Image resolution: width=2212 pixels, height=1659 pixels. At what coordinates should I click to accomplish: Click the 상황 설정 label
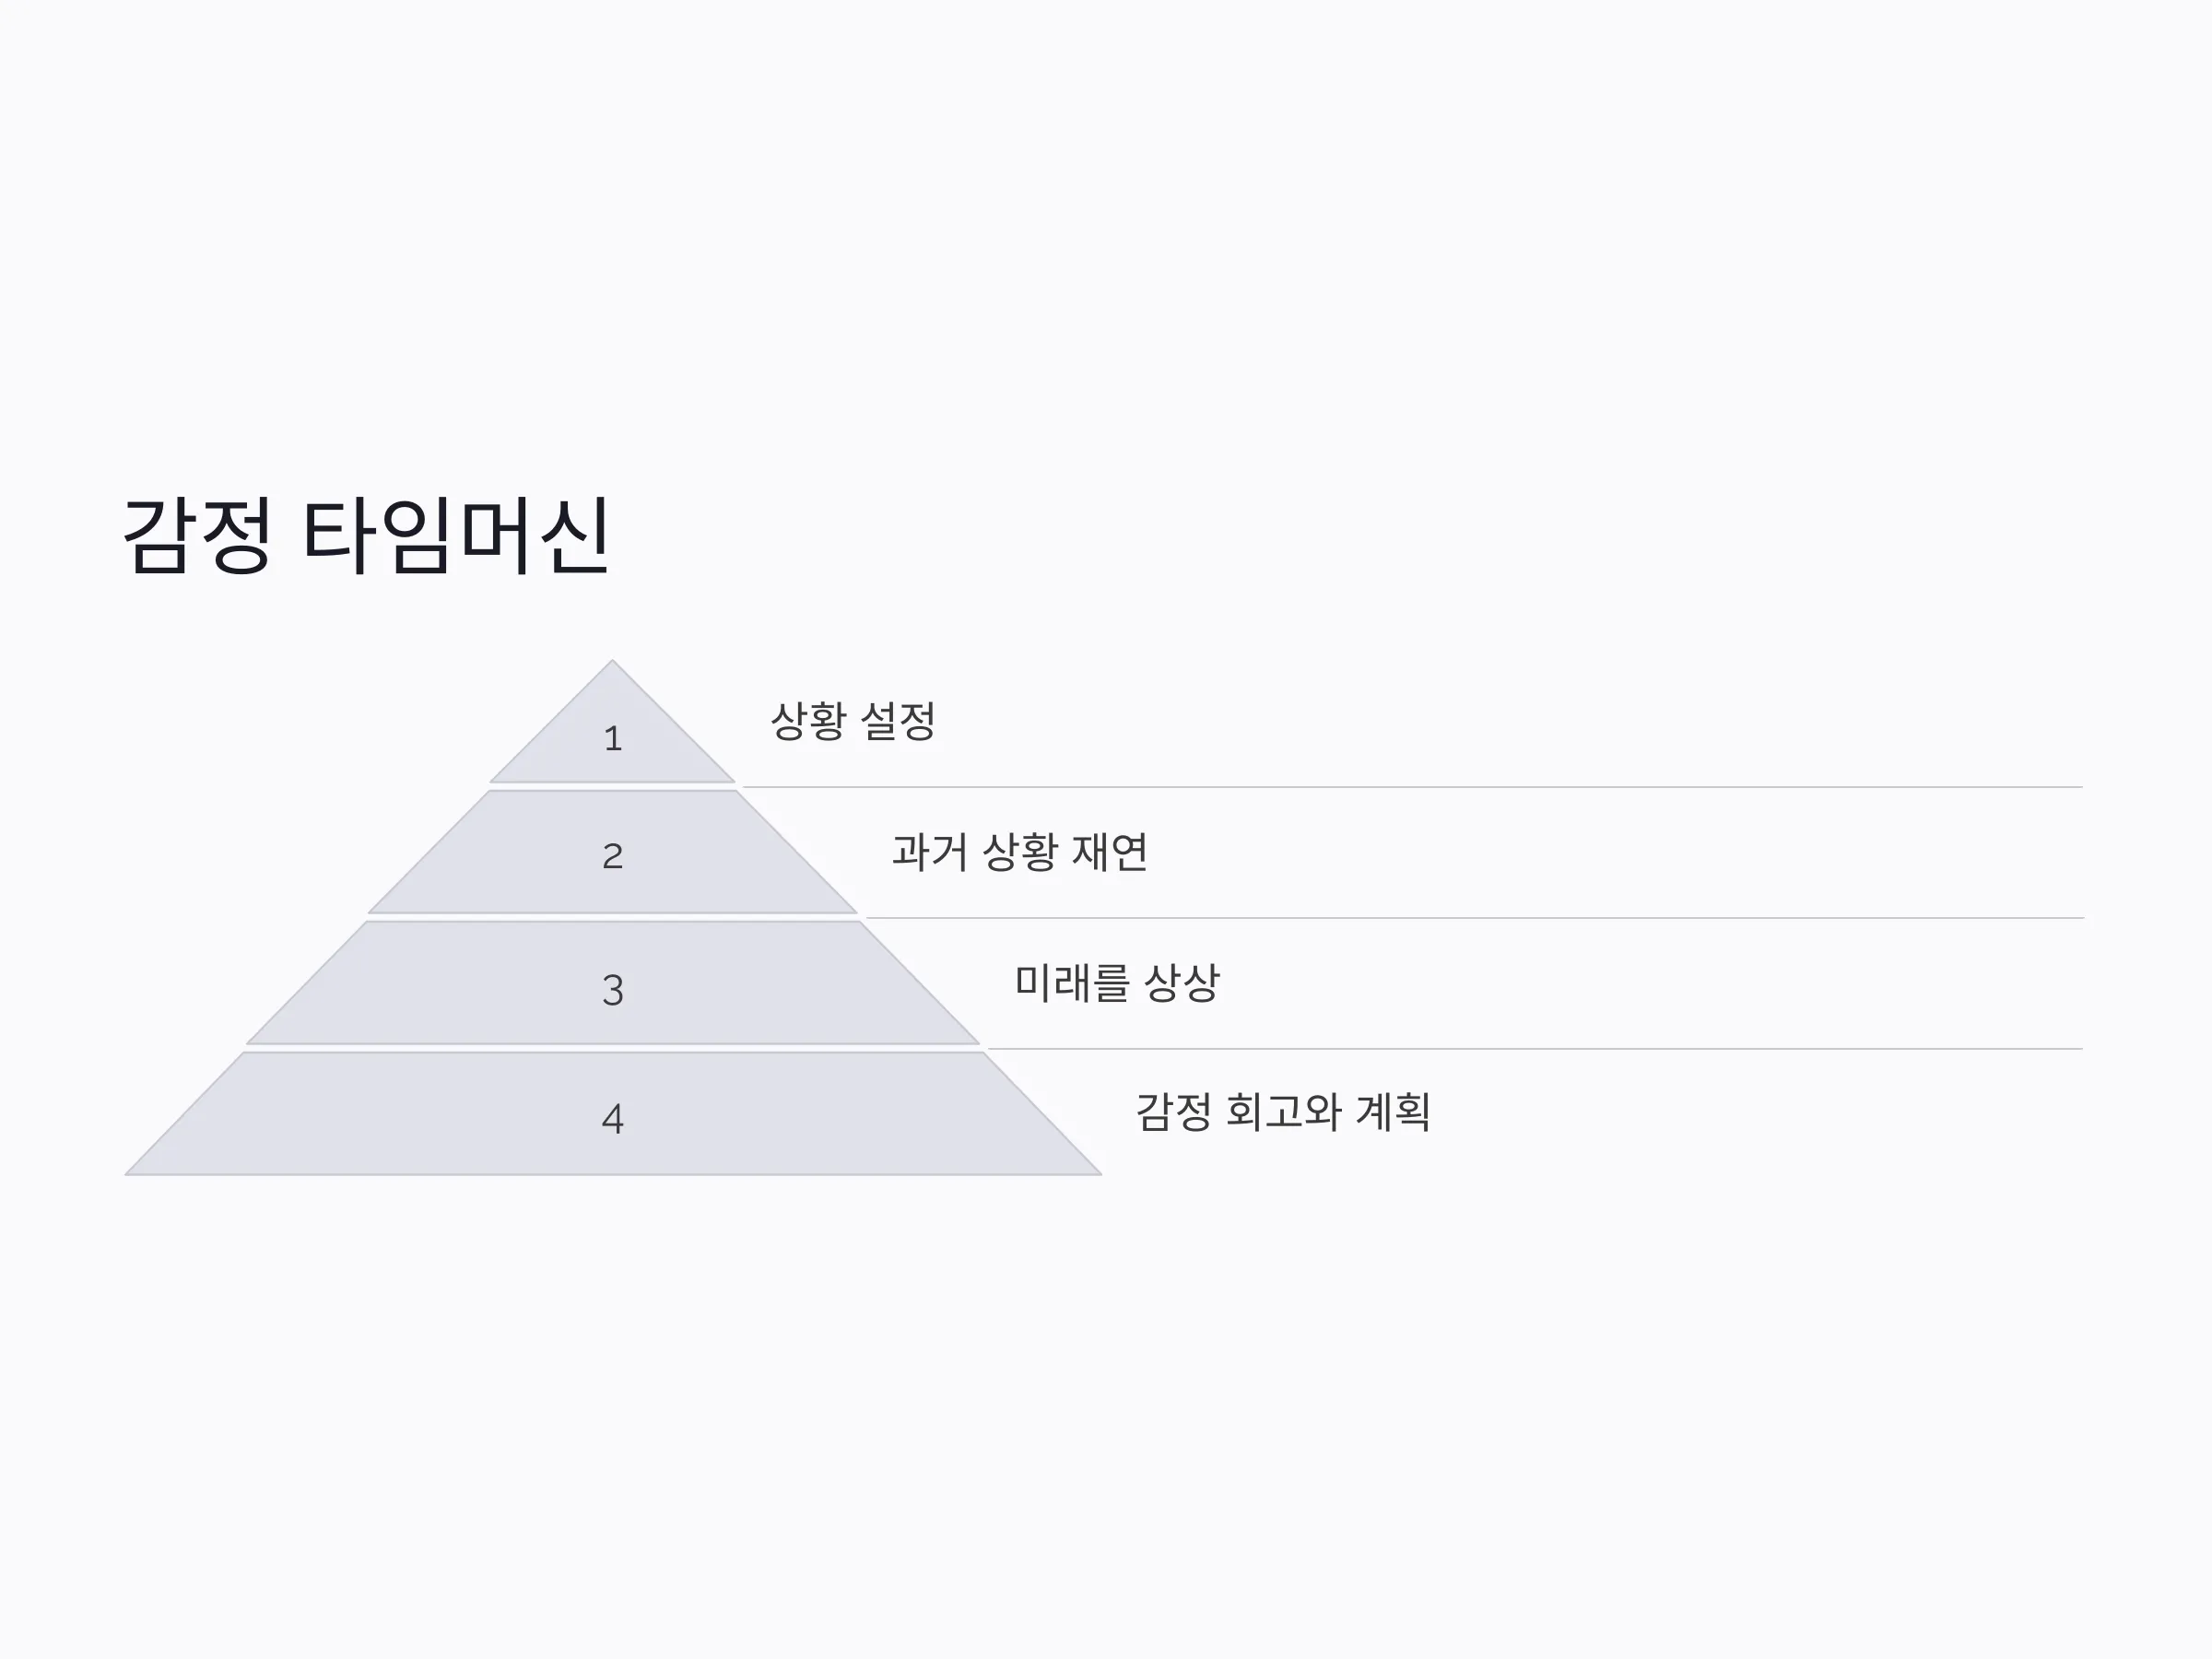click(x=853, y=721)
